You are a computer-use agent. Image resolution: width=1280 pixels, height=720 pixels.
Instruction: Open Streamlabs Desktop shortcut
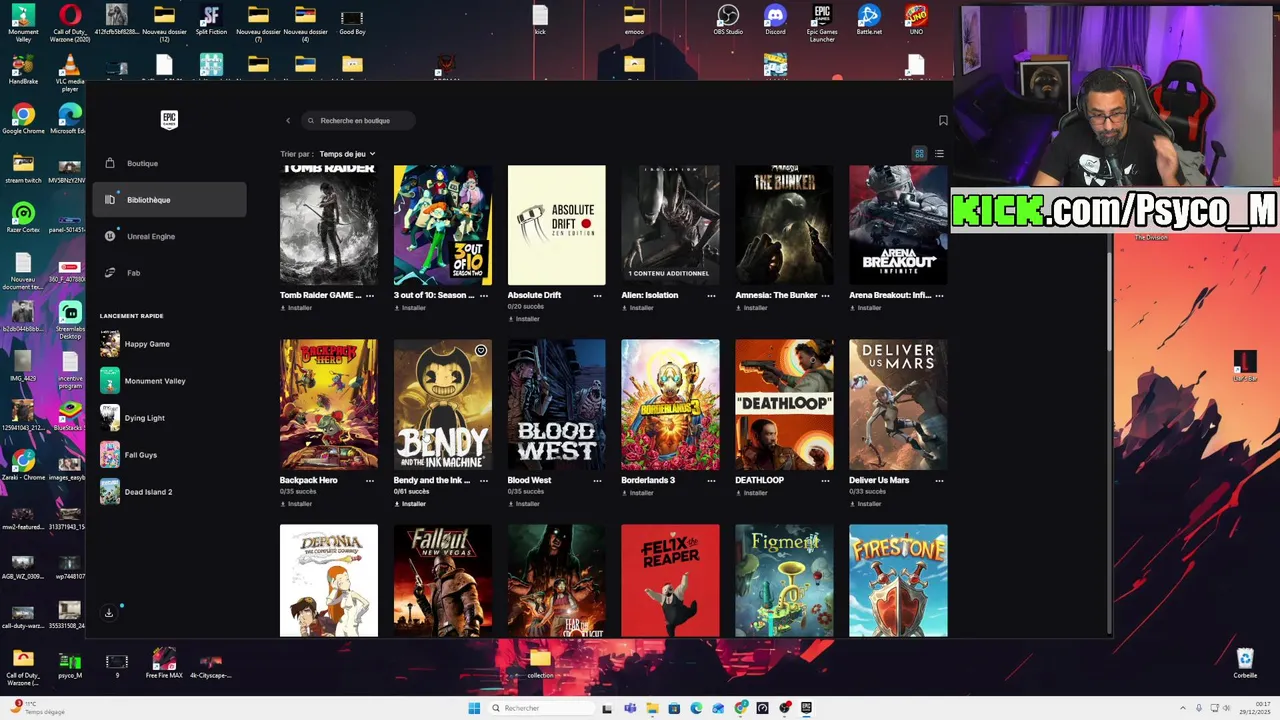(x=70, y=320)
